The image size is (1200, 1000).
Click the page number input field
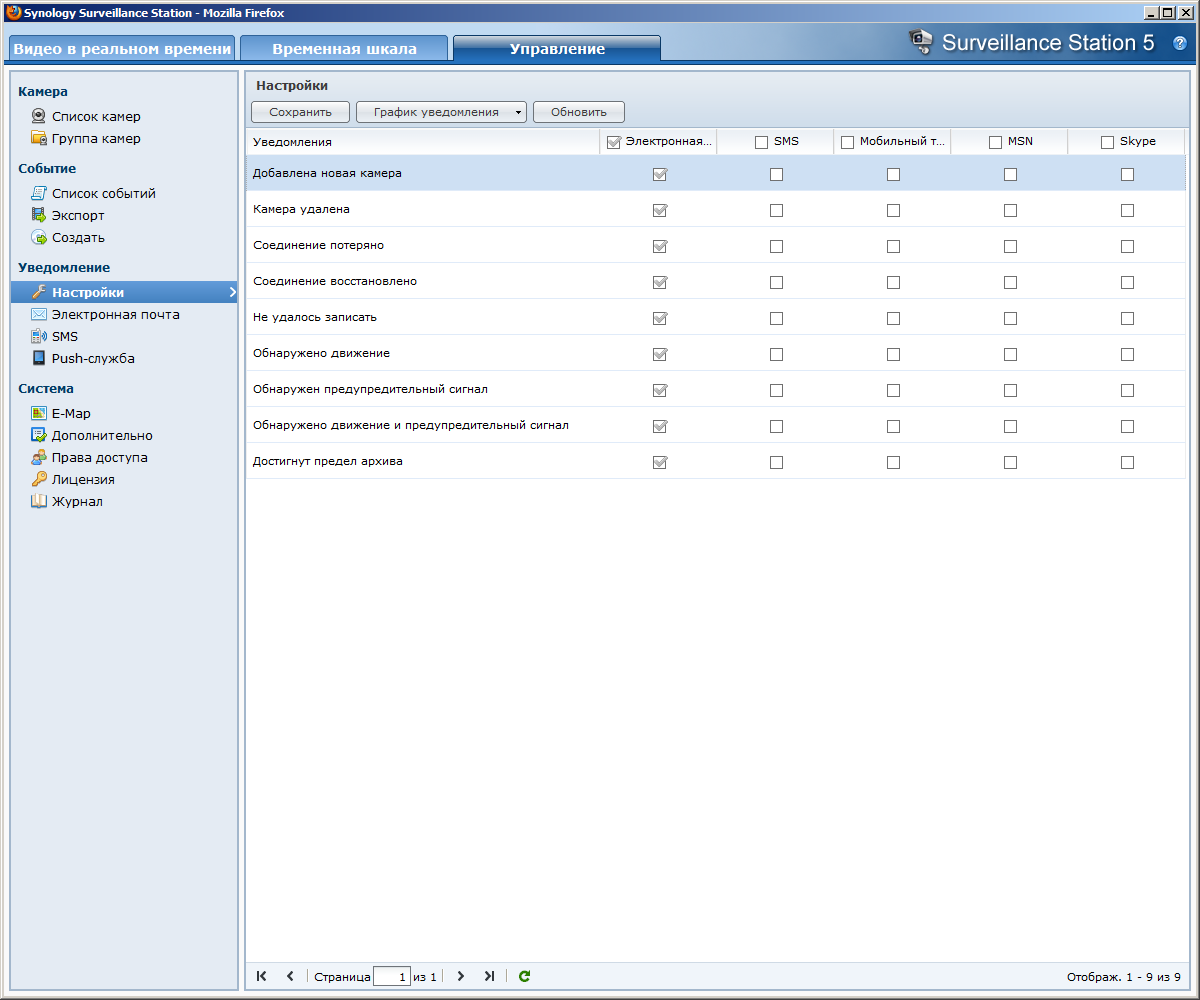pyautogui.click(x=391, y=976)
